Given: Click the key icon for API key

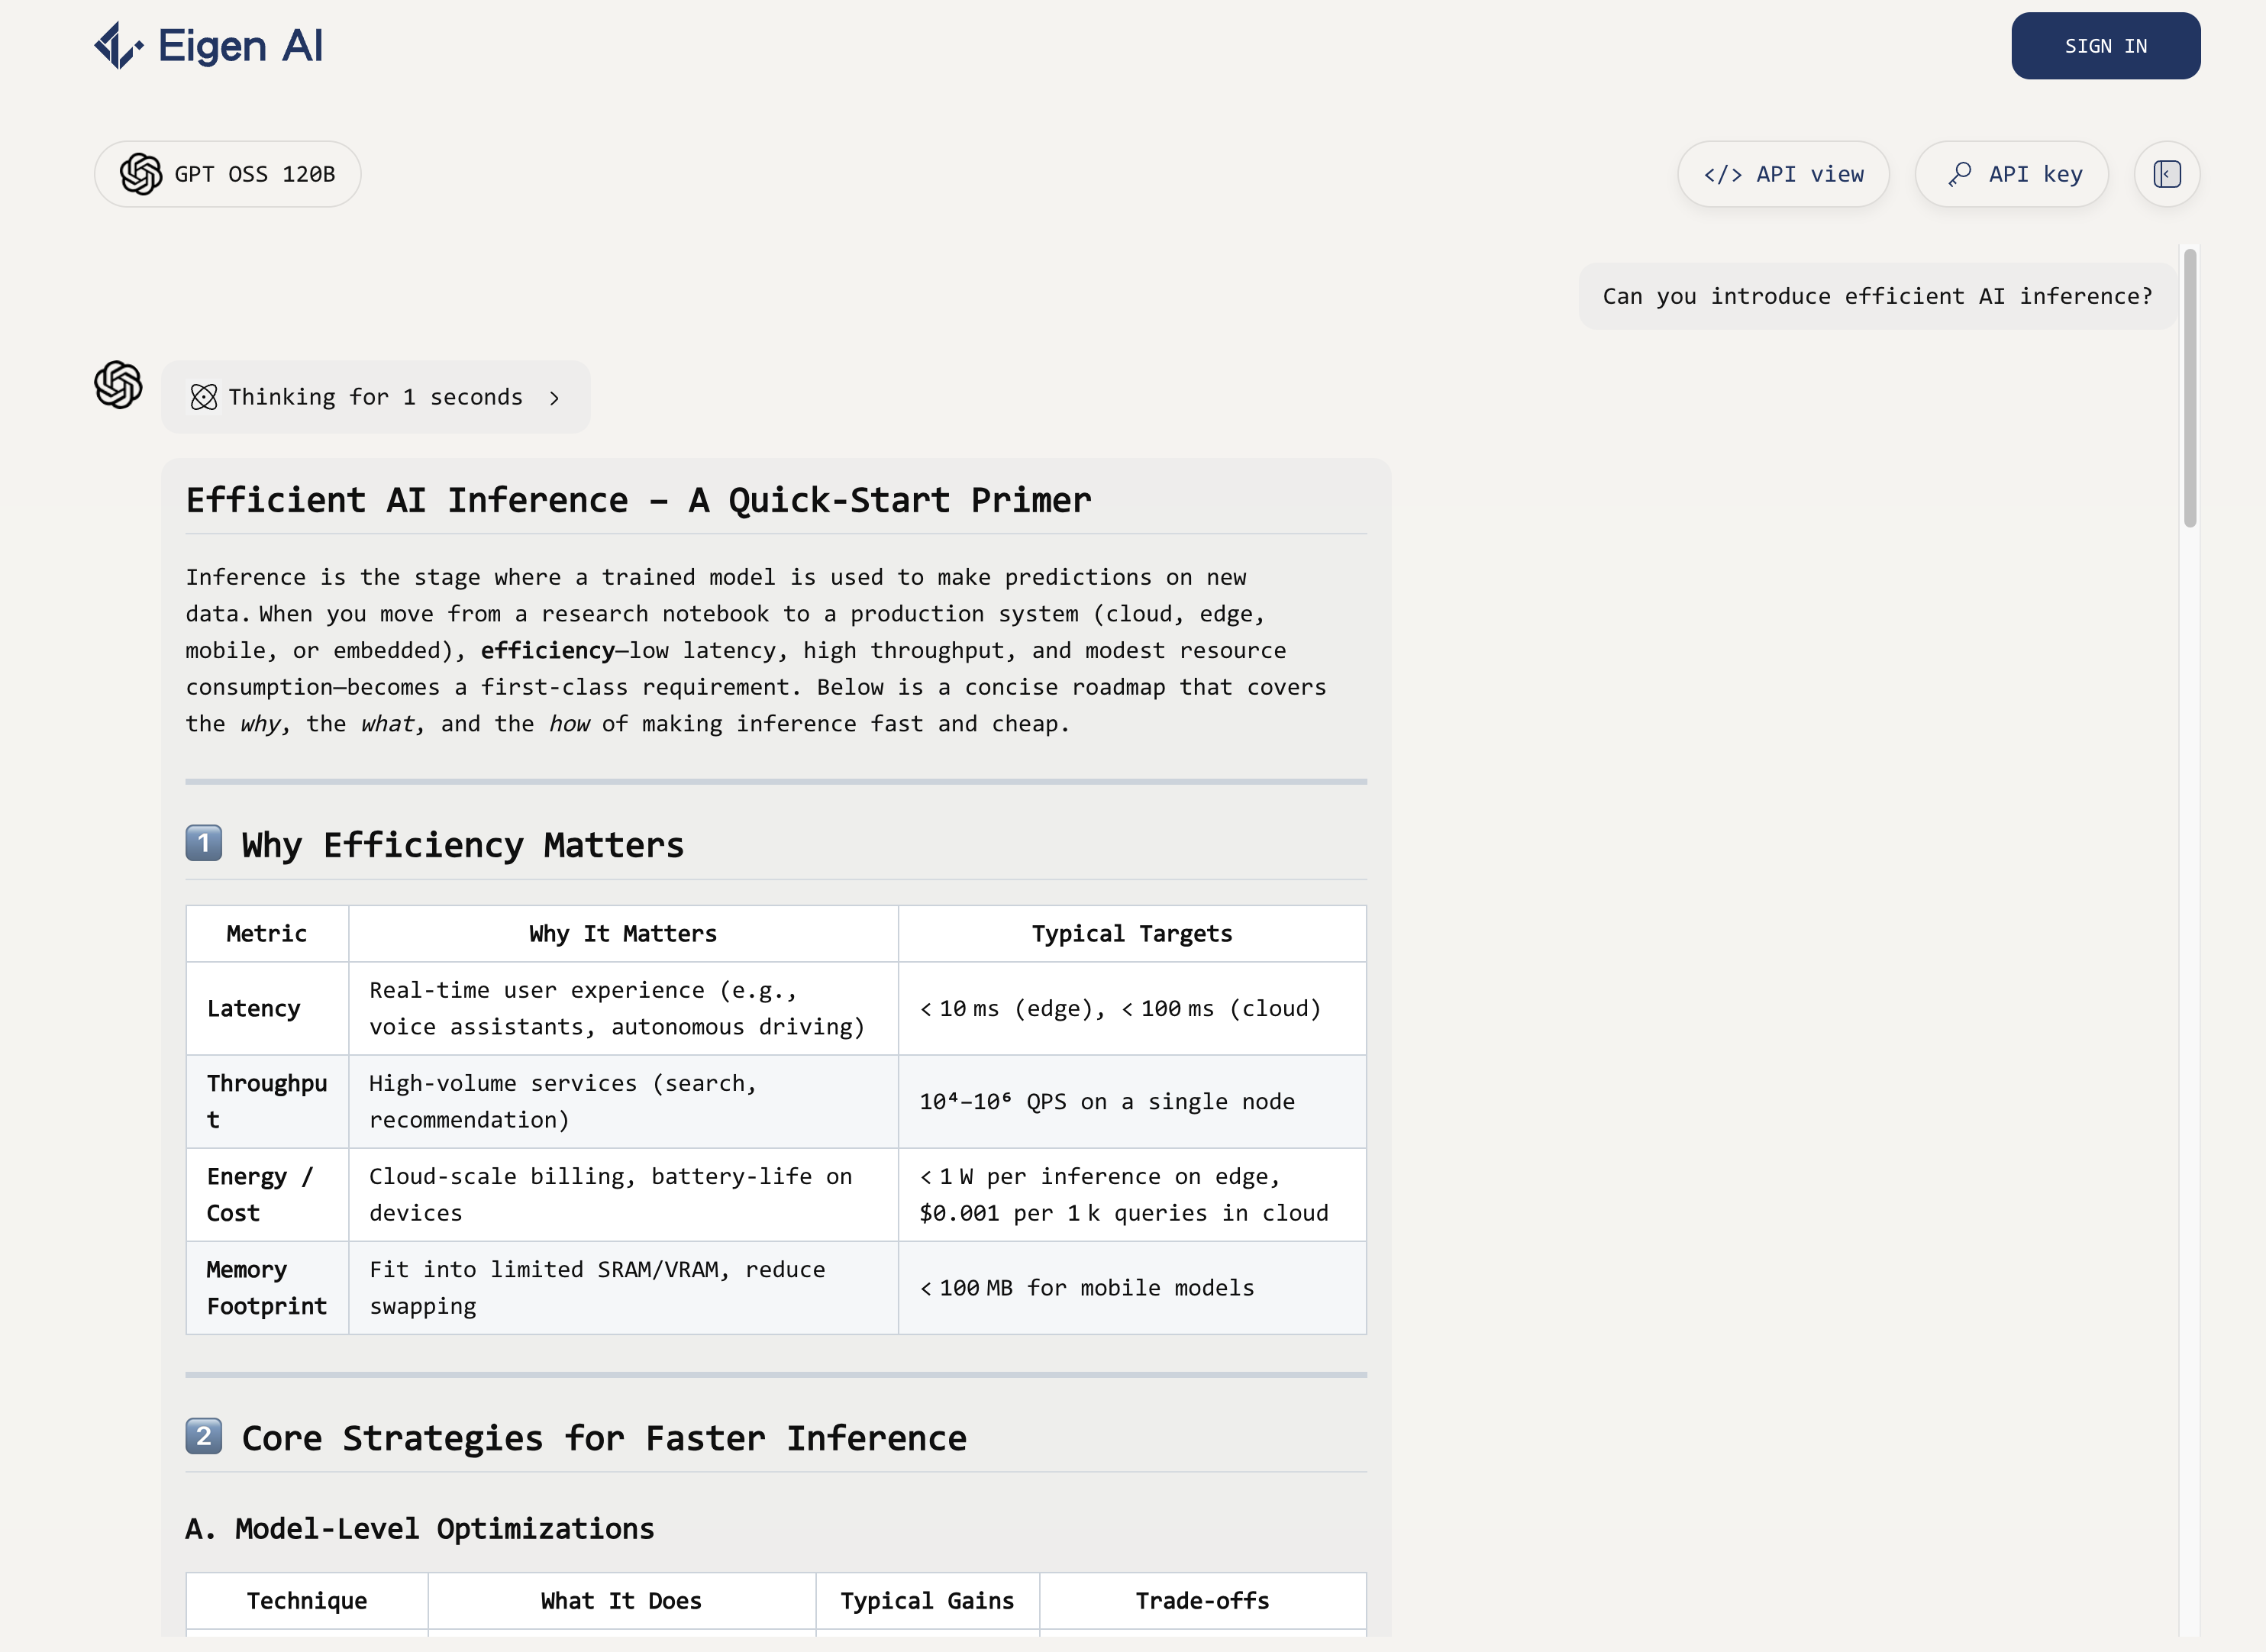Looking at the screenshot, I should click(x=1959, y=175).
